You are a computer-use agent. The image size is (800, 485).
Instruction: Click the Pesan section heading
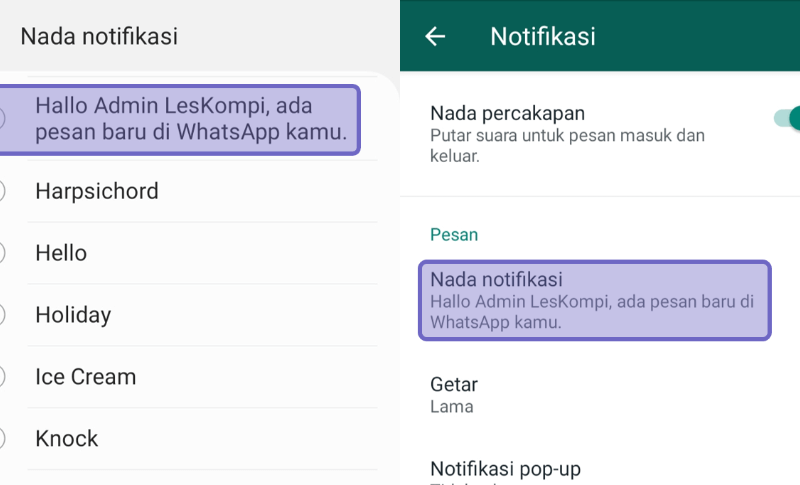click(454, 235)
